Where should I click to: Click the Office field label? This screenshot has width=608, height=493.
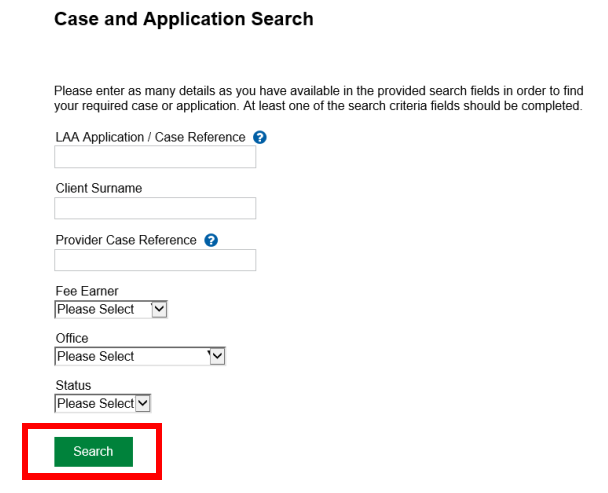(72, 339)
